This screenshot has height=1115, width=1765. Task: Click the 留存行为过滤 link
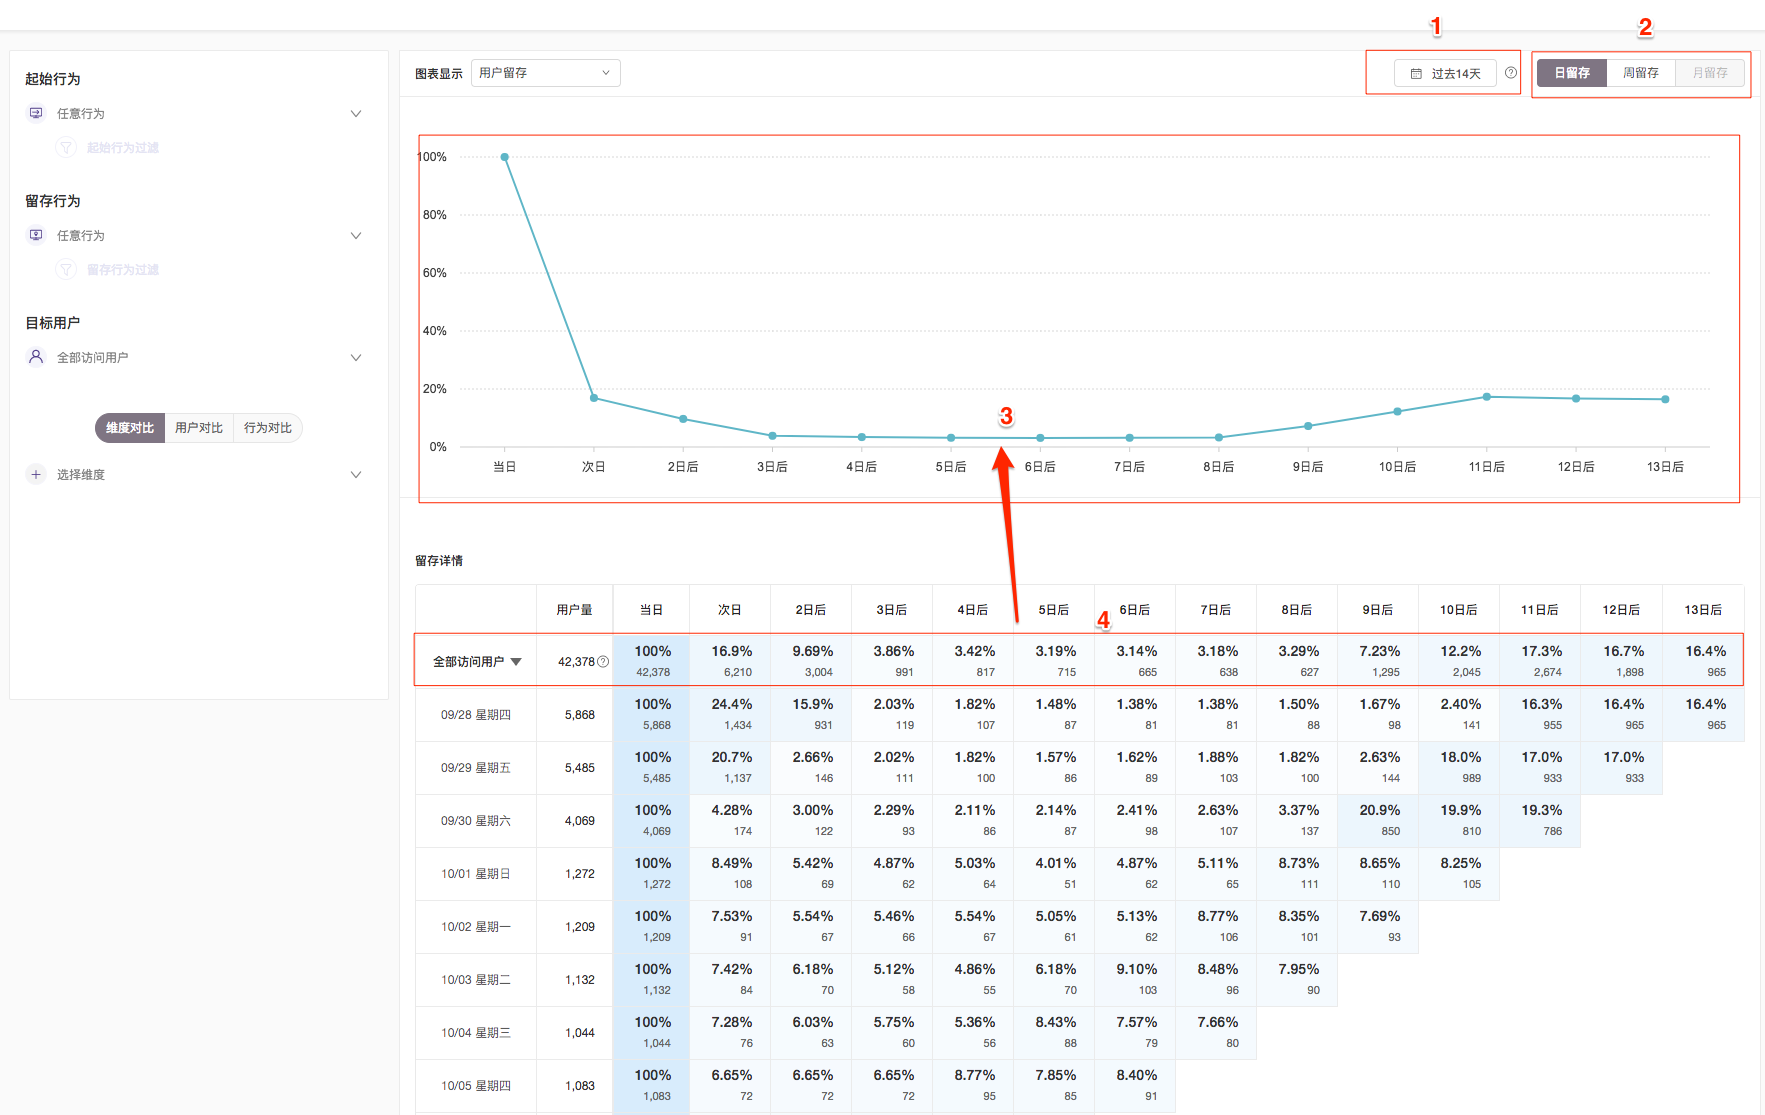pyautogui.click(x=123, y=270)
